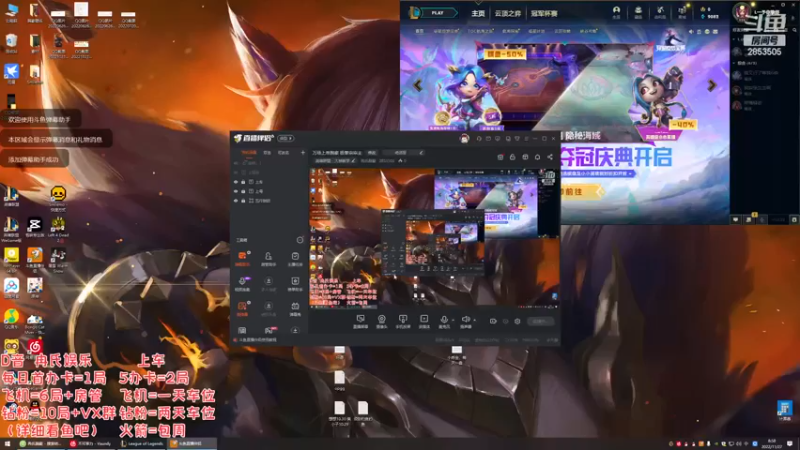The width and height of the screenshot is (800, 450).
Task: Select the second scene tab in Douyu
Action: [x=267, y=153]
